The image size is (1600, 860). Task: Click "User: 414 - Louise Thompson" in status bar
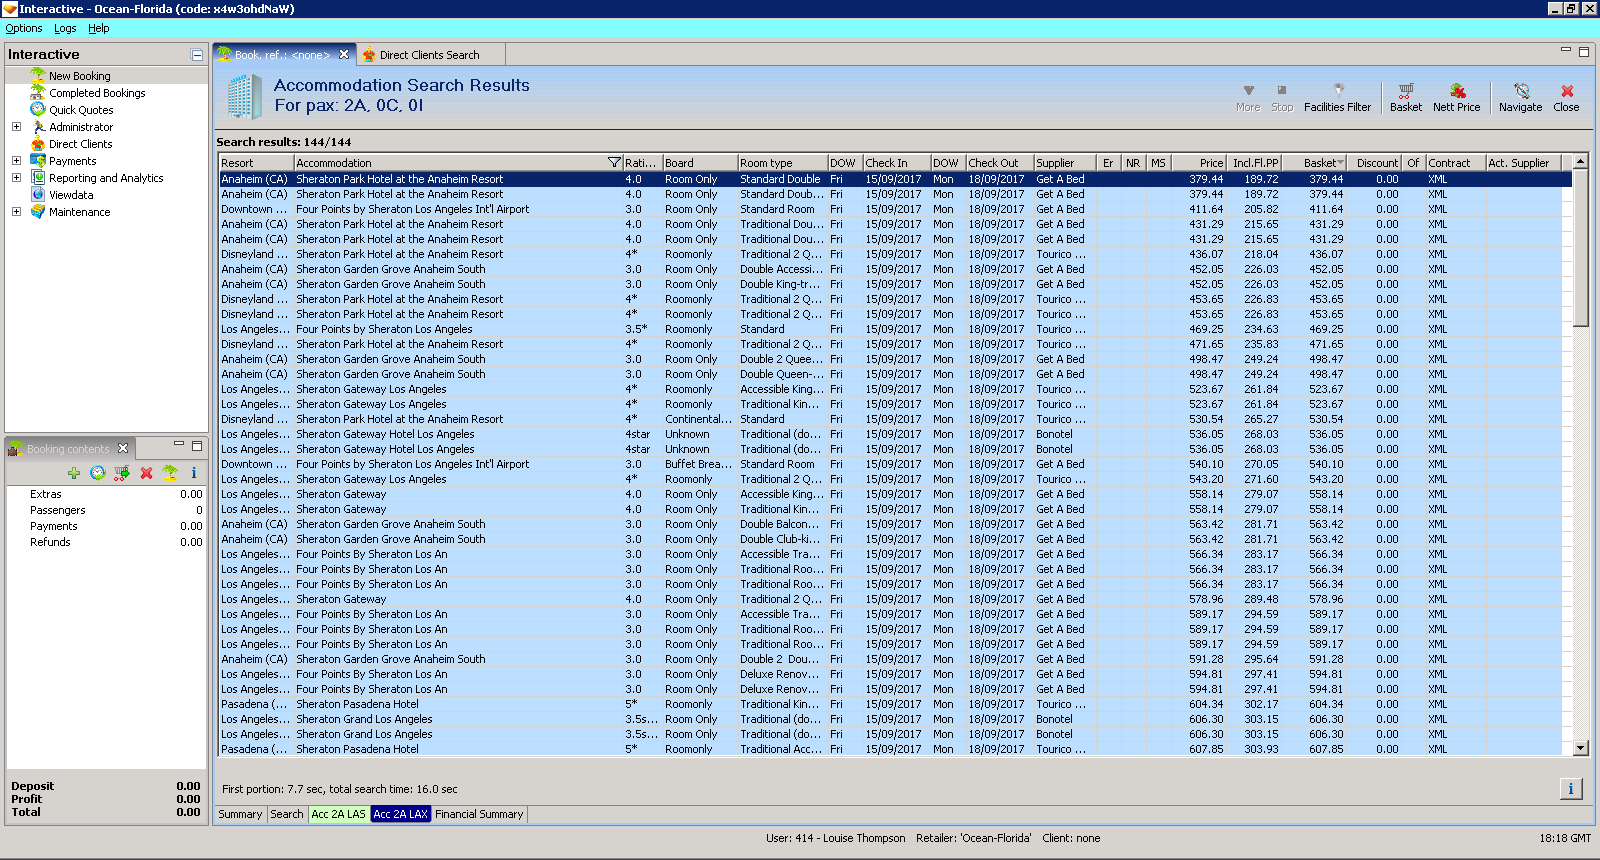point(836,838)
